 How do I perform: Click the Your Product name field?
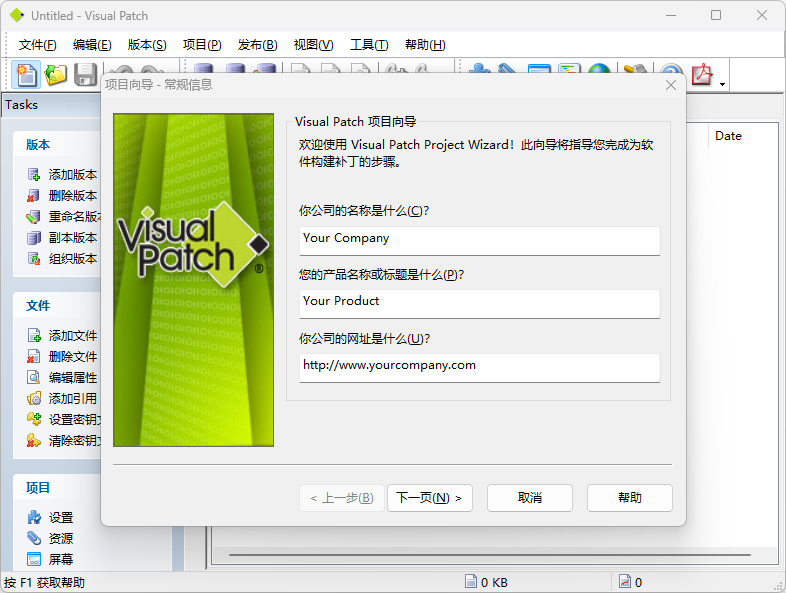480,304
